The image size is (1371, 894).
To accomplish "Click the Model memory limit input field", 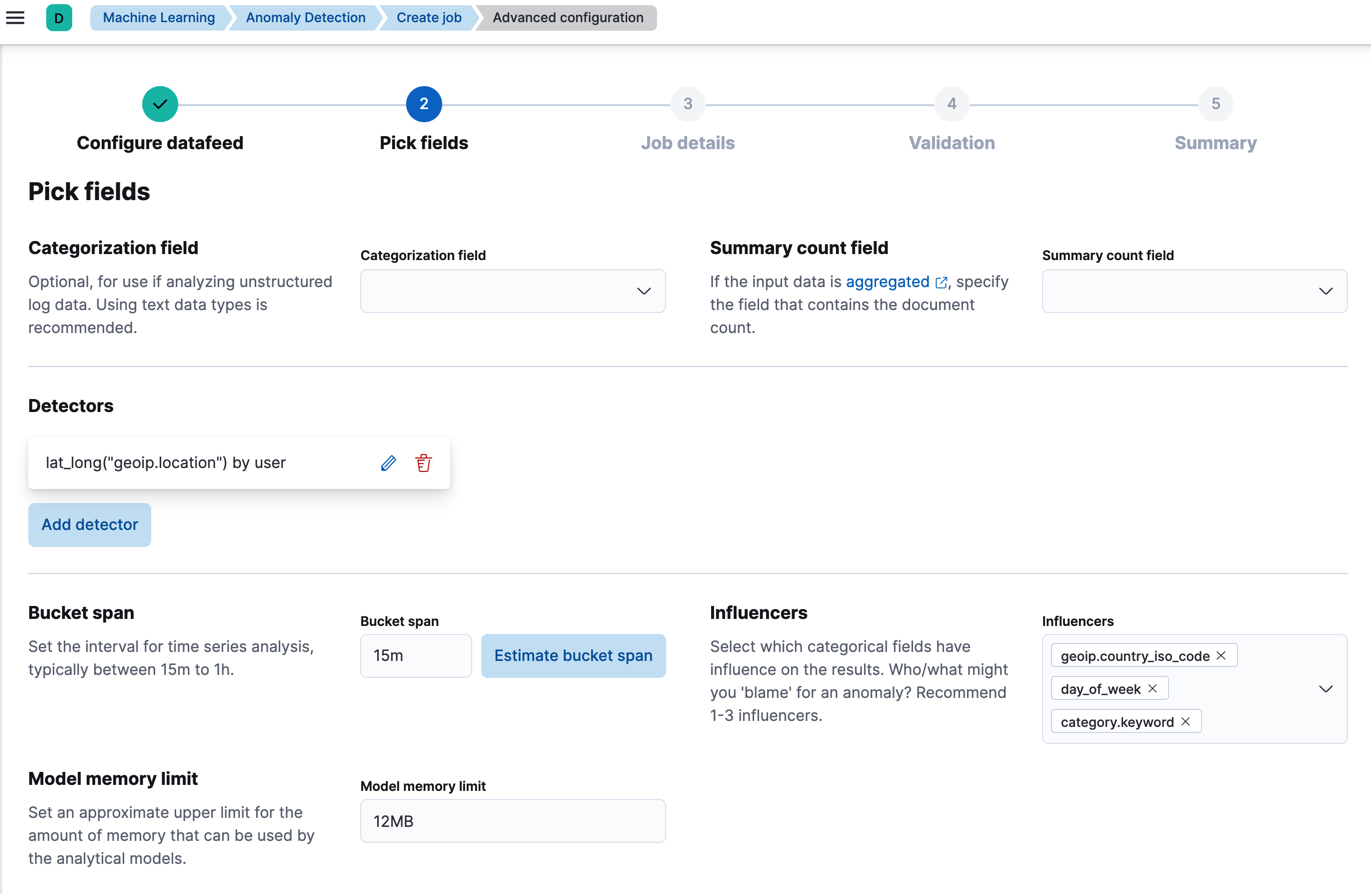I will pos(513,820).
